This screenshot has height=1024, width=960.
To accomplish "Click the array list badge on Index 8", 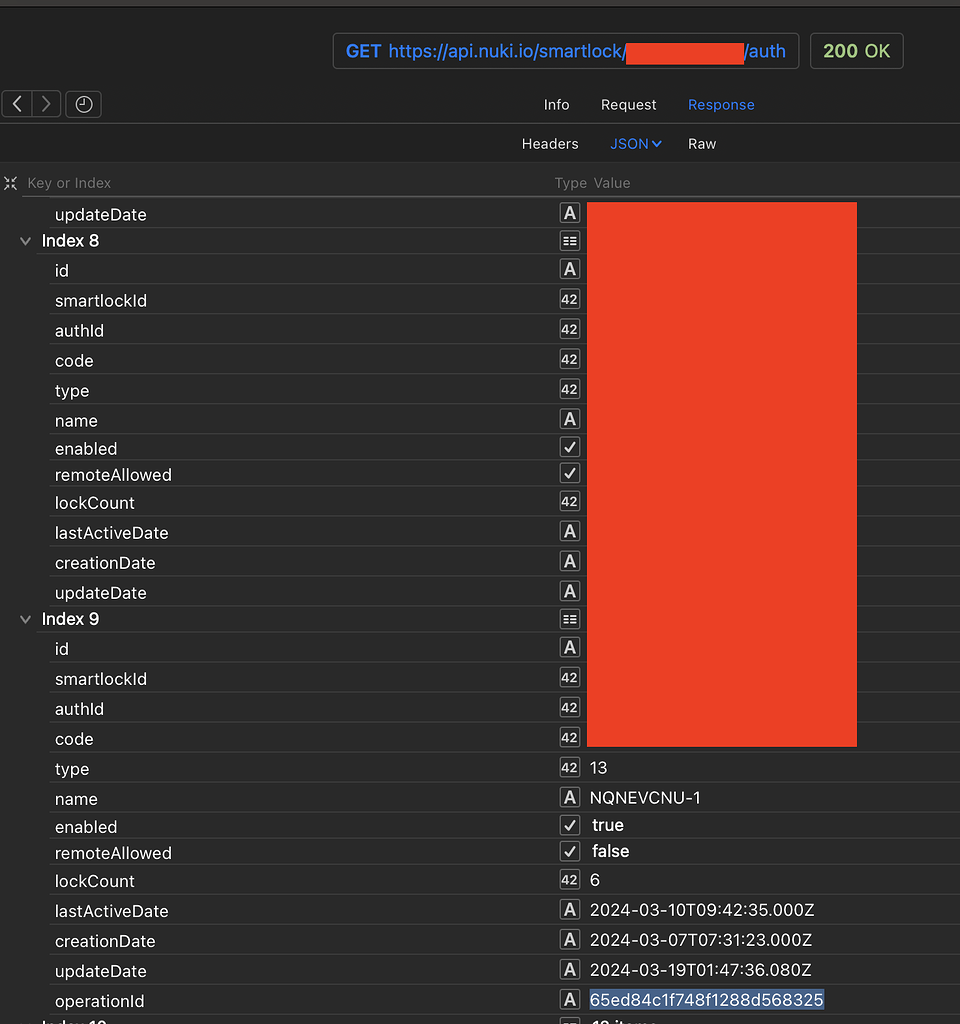I will (569, 240).
